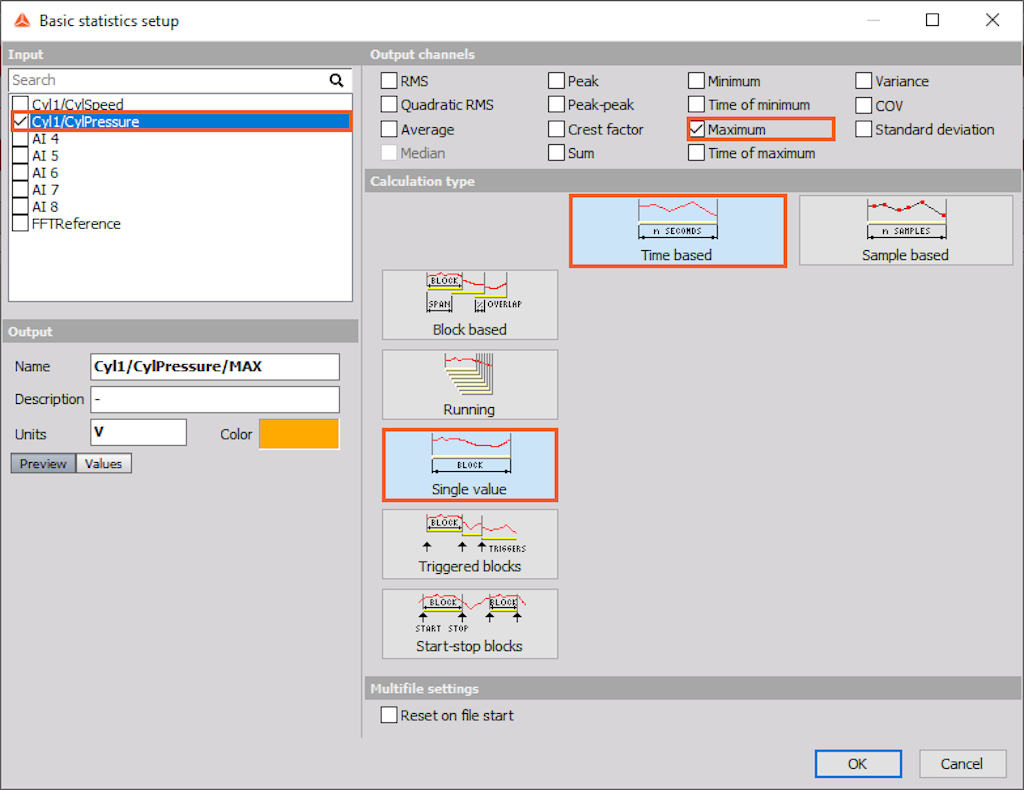This screenshot has width=1024, height=790.
Task: Switch to the Preview tab
Action: click(43, 464)
